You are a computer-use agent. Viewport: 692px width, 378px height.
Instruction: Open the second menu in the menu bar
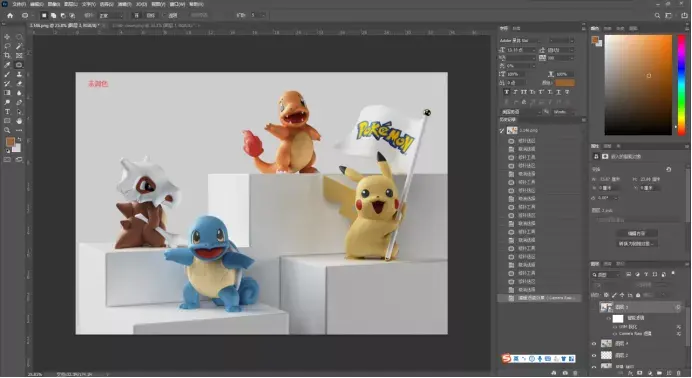37,4
